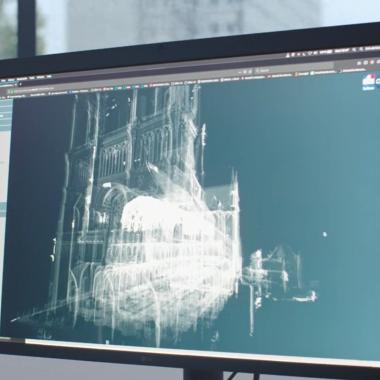
Task: Click the red-and-white logo in viewer corner
Action: point(369,80)
